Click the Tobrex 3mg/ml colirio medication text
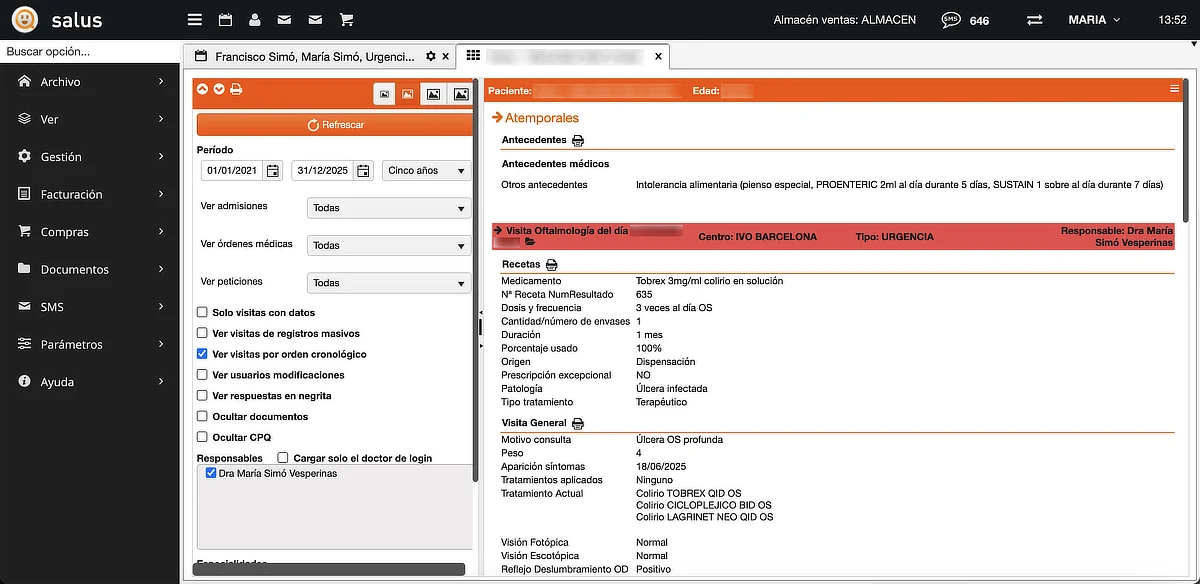This screenshot has height=584, width=1200. coord(709,282)
